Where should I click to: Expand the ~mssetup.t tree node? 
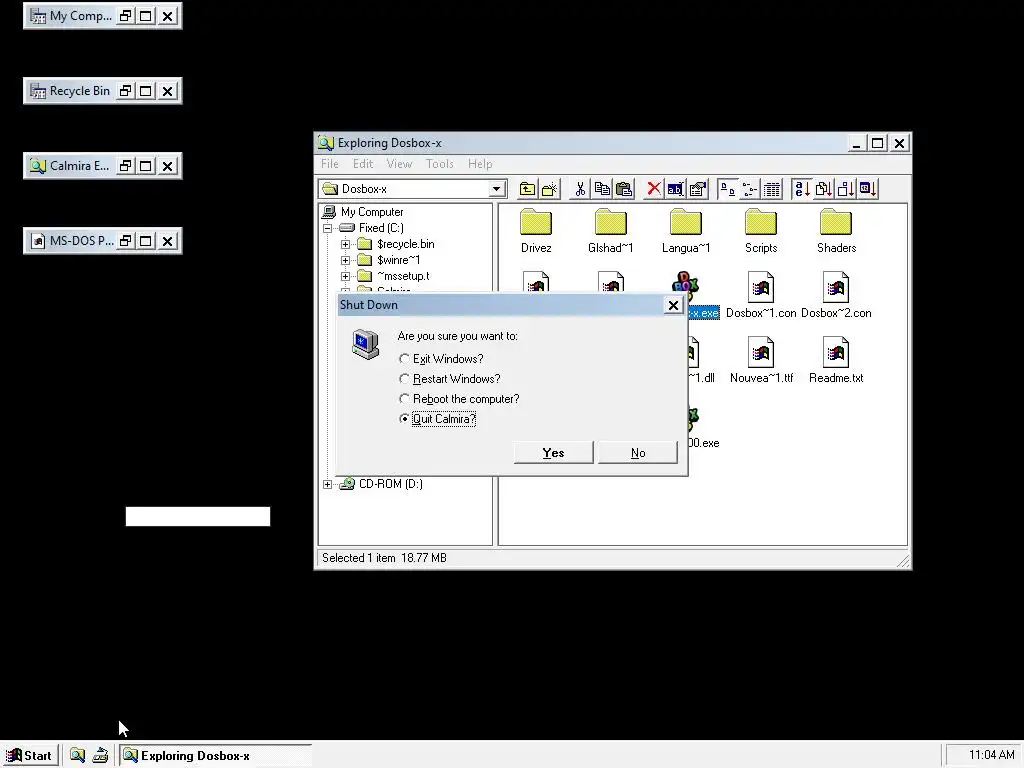[x=345, y=276]
